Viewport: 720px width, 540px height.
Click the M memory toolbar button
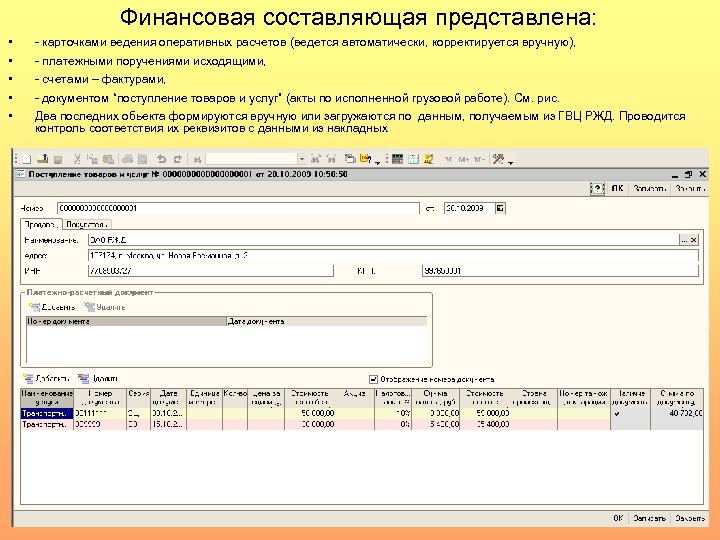pyautogui.click(x=449, y=159)
